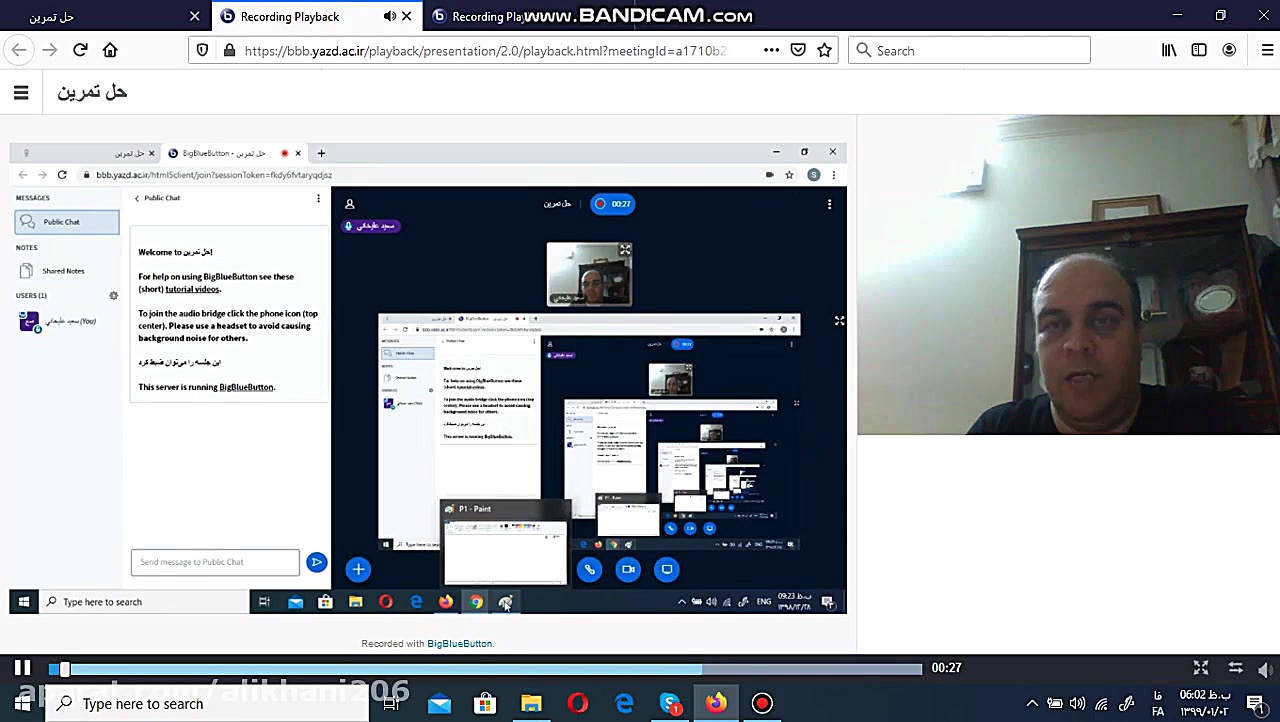Mute playback volume speaker icon
Image resolution: width=1280 pixels, height=722 pixels.
pos(1265,669)
